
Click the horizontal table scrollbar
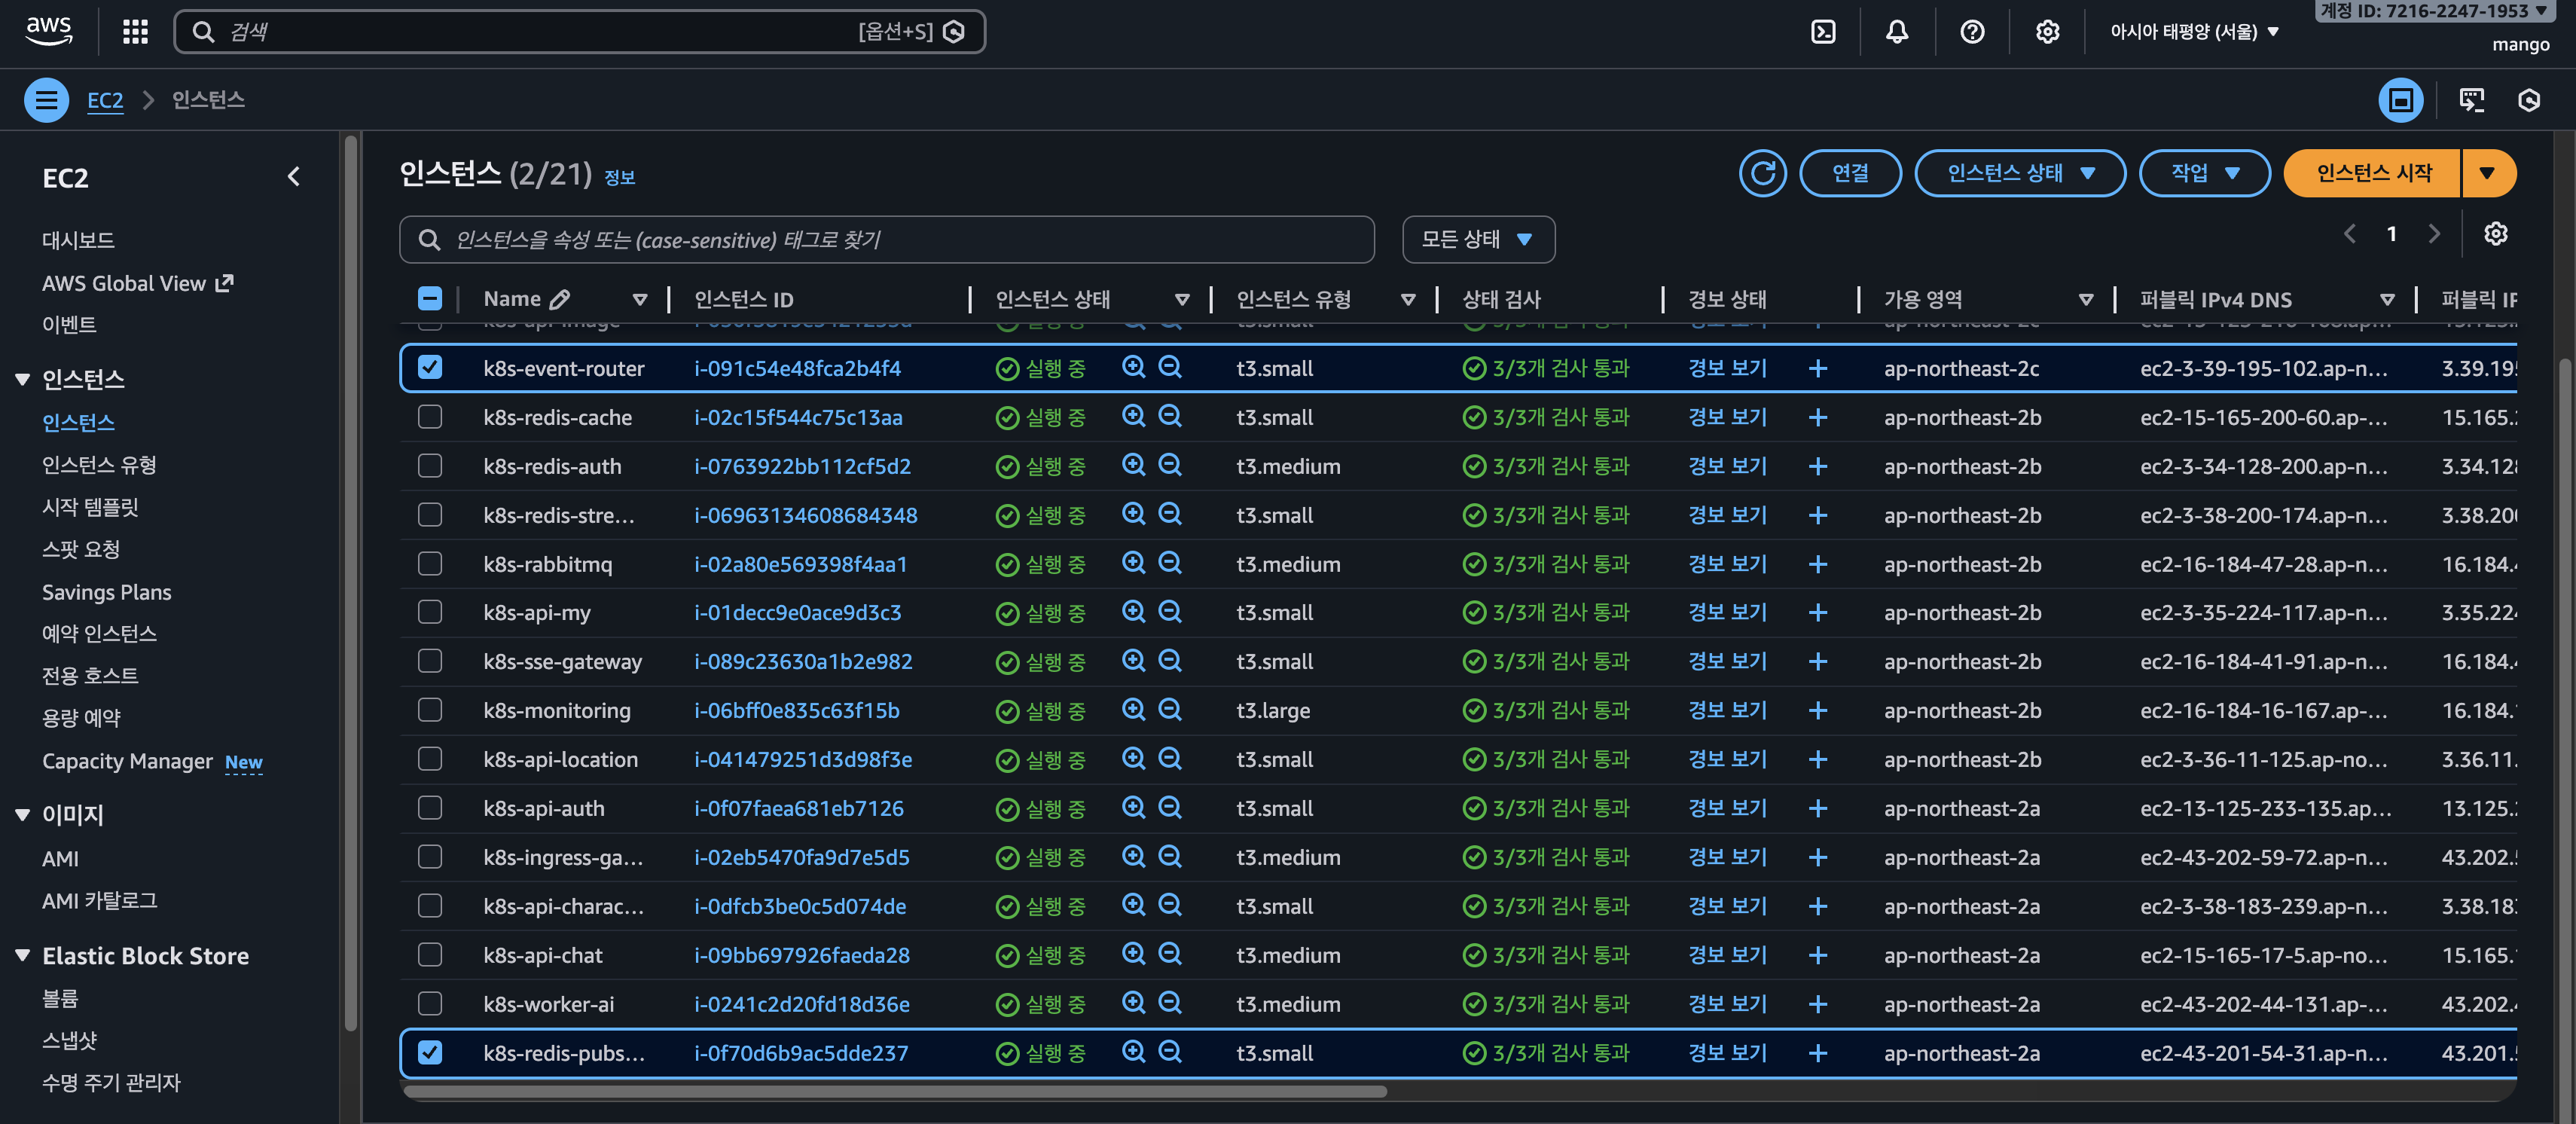895,1091
